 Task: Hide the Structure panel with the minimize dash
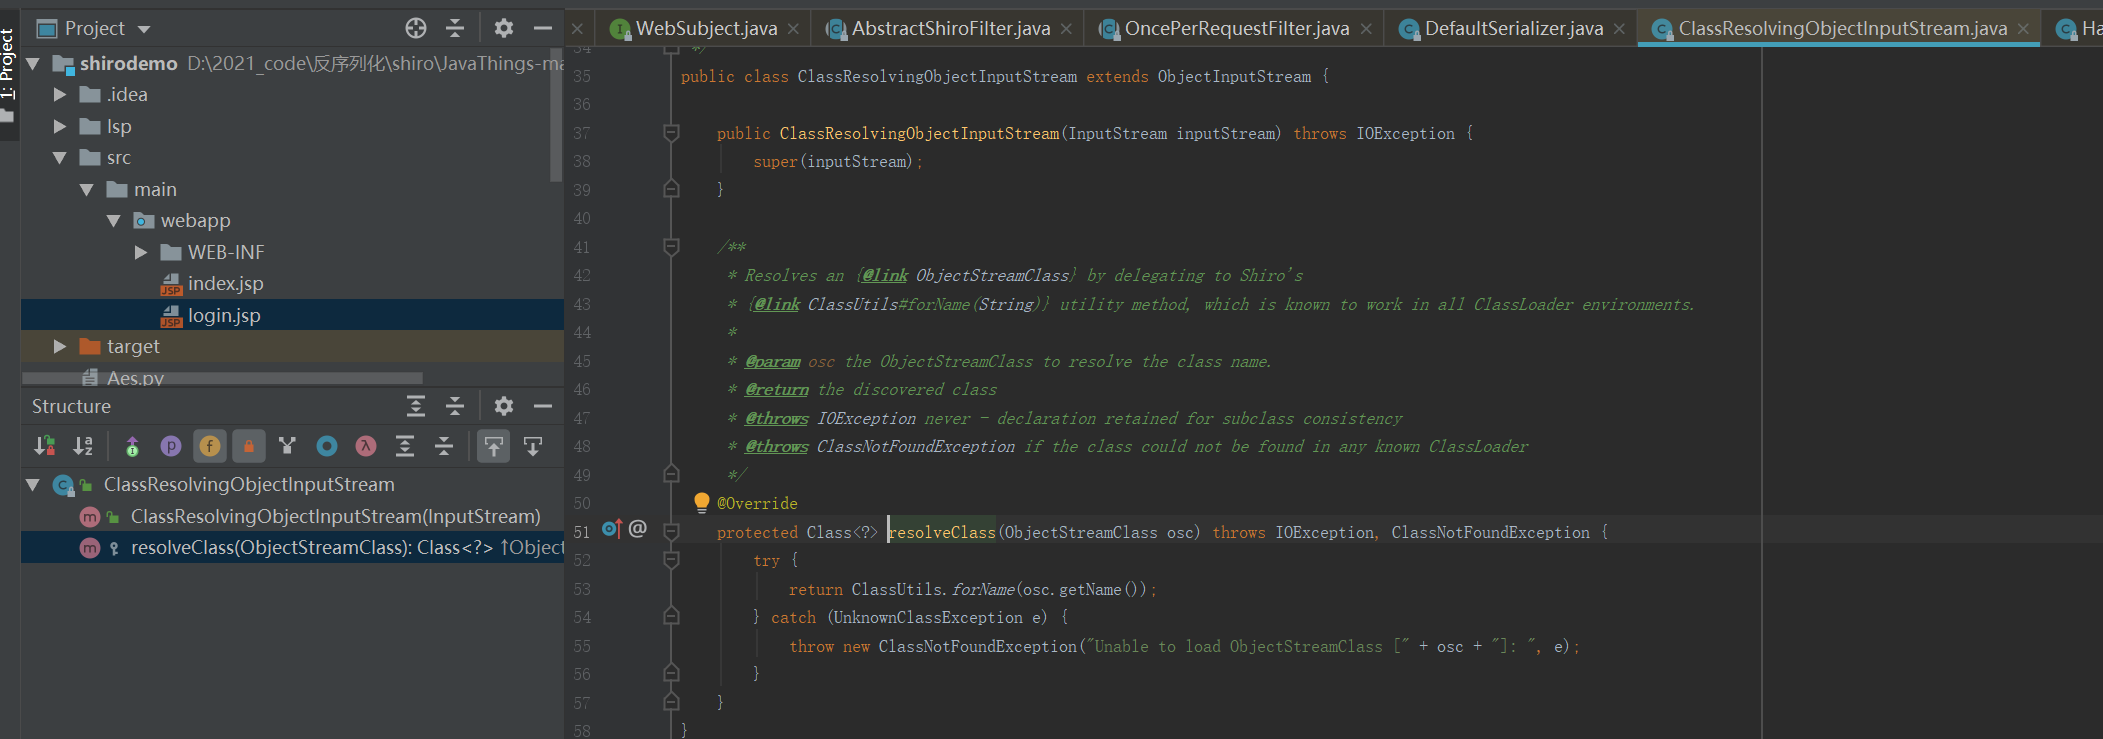(543, 406)
